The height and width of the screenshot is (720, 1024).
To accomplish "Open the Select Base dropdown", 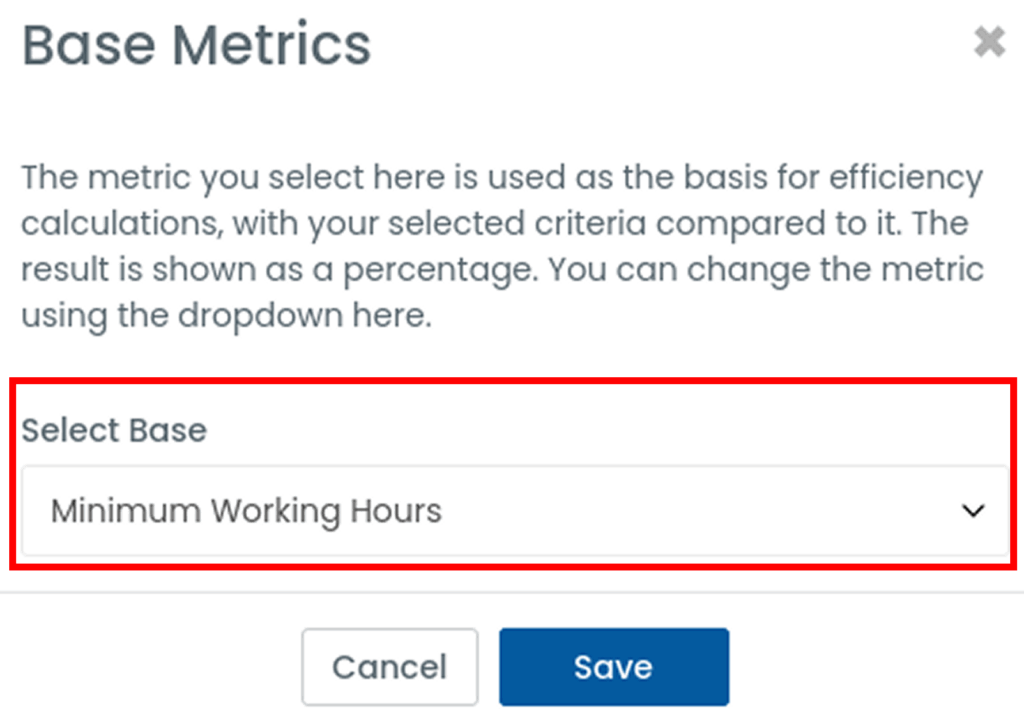I will [514, 511].
